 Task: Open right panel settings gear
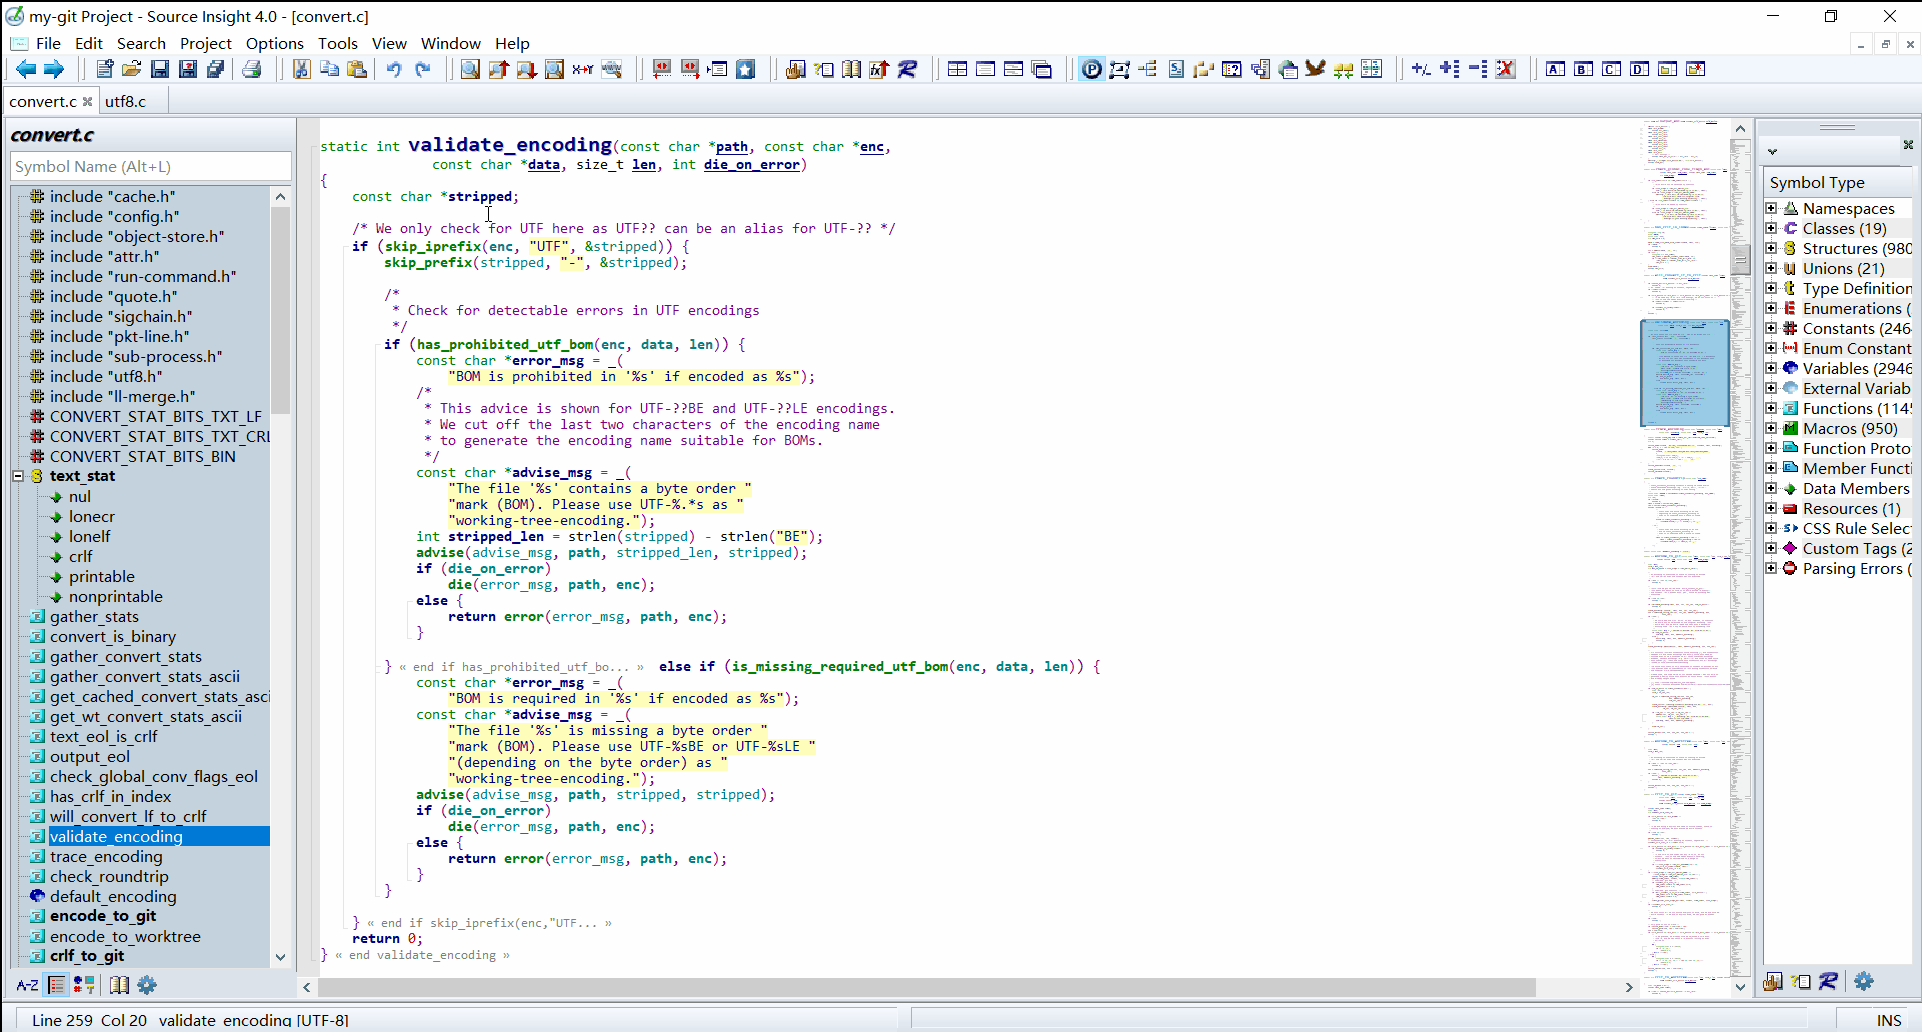[1864, 981]
